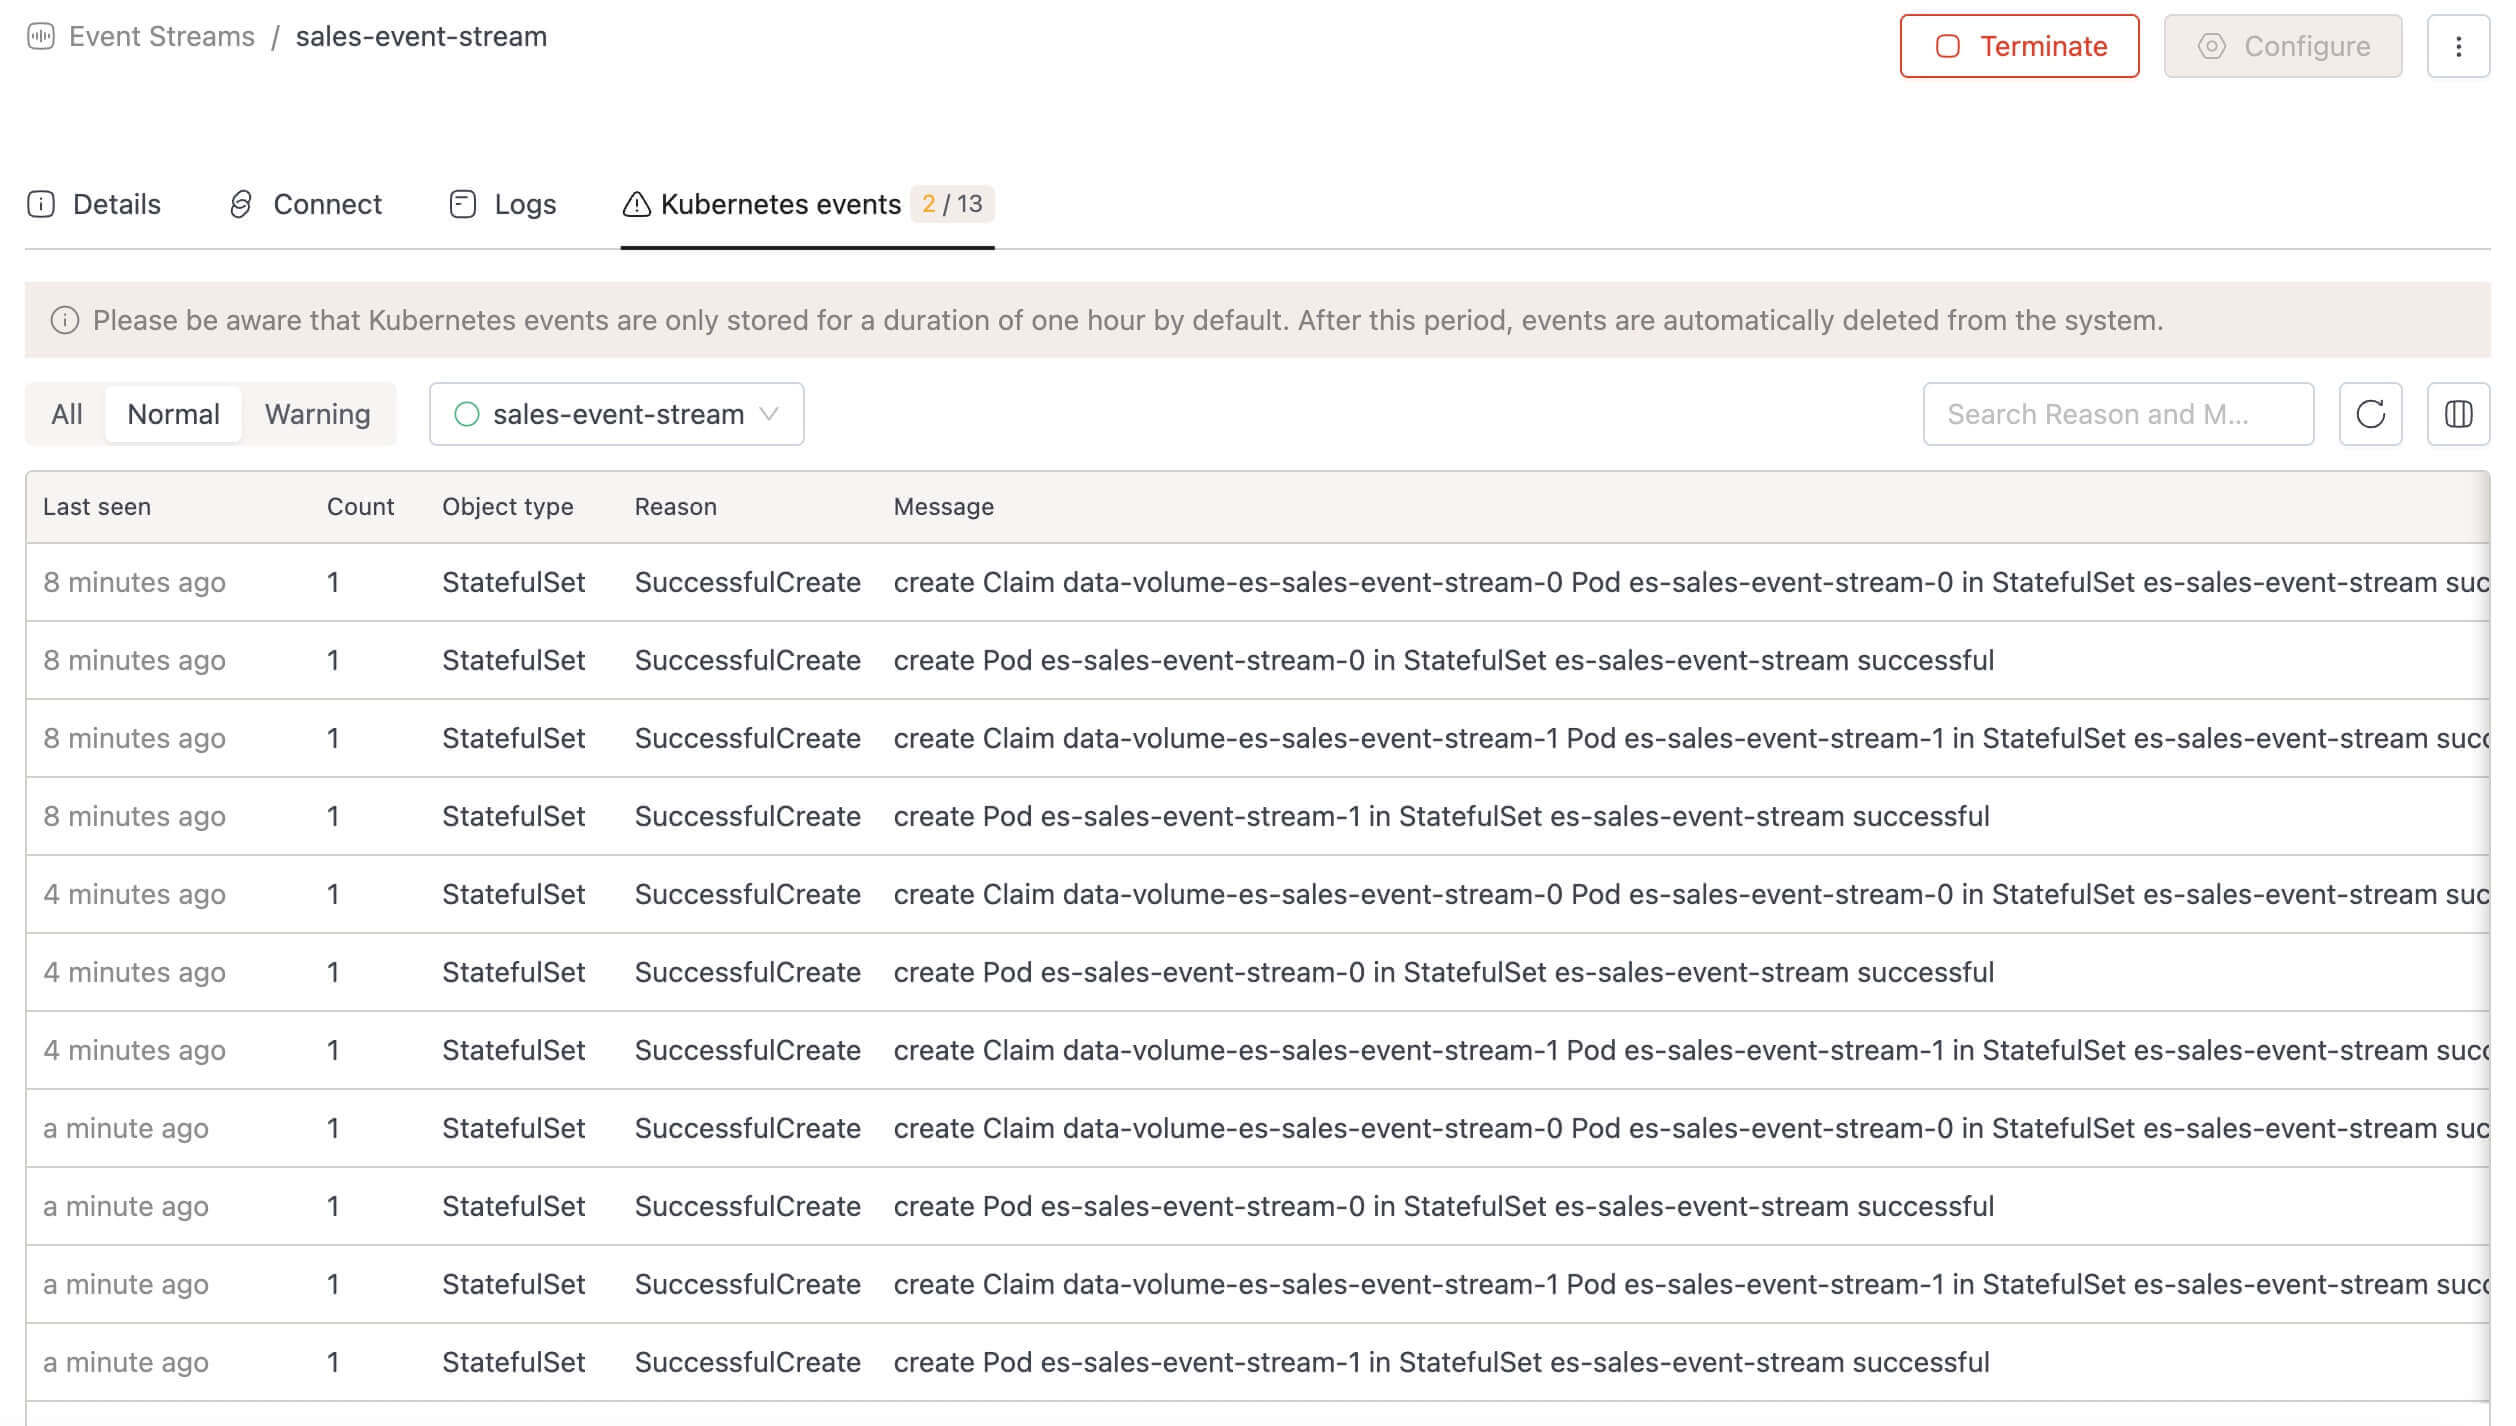Open the sales-event-stream object dropdown
The width and height of the screenshot is (2516, 1426).
(616, 414)
